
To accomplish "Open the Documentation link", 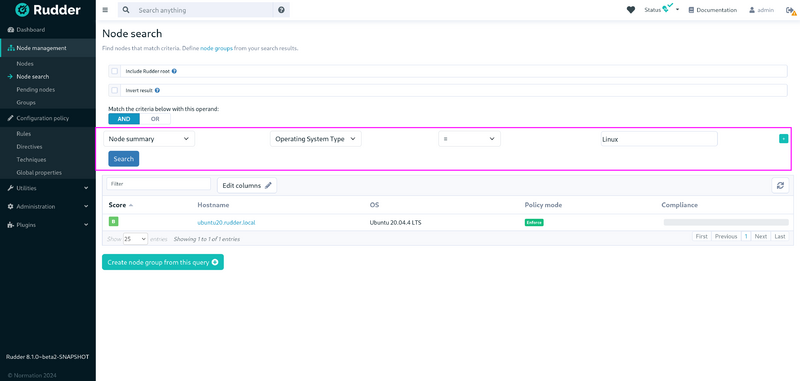I will click(712, 10).
